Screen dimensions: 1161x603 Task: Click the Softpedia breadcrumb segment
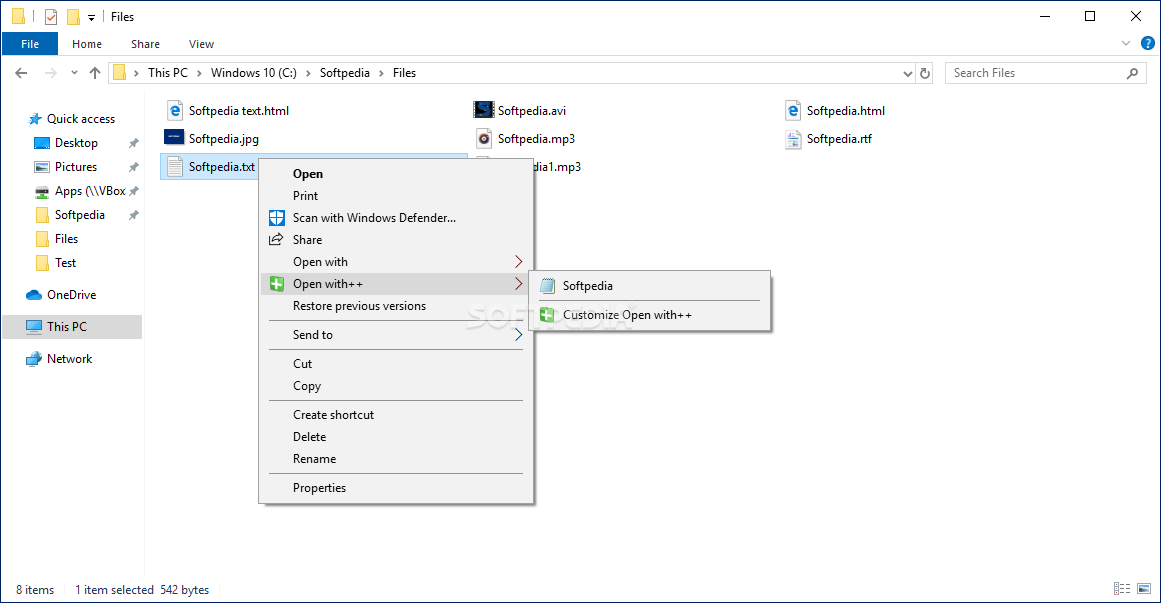tap(344, 73)
